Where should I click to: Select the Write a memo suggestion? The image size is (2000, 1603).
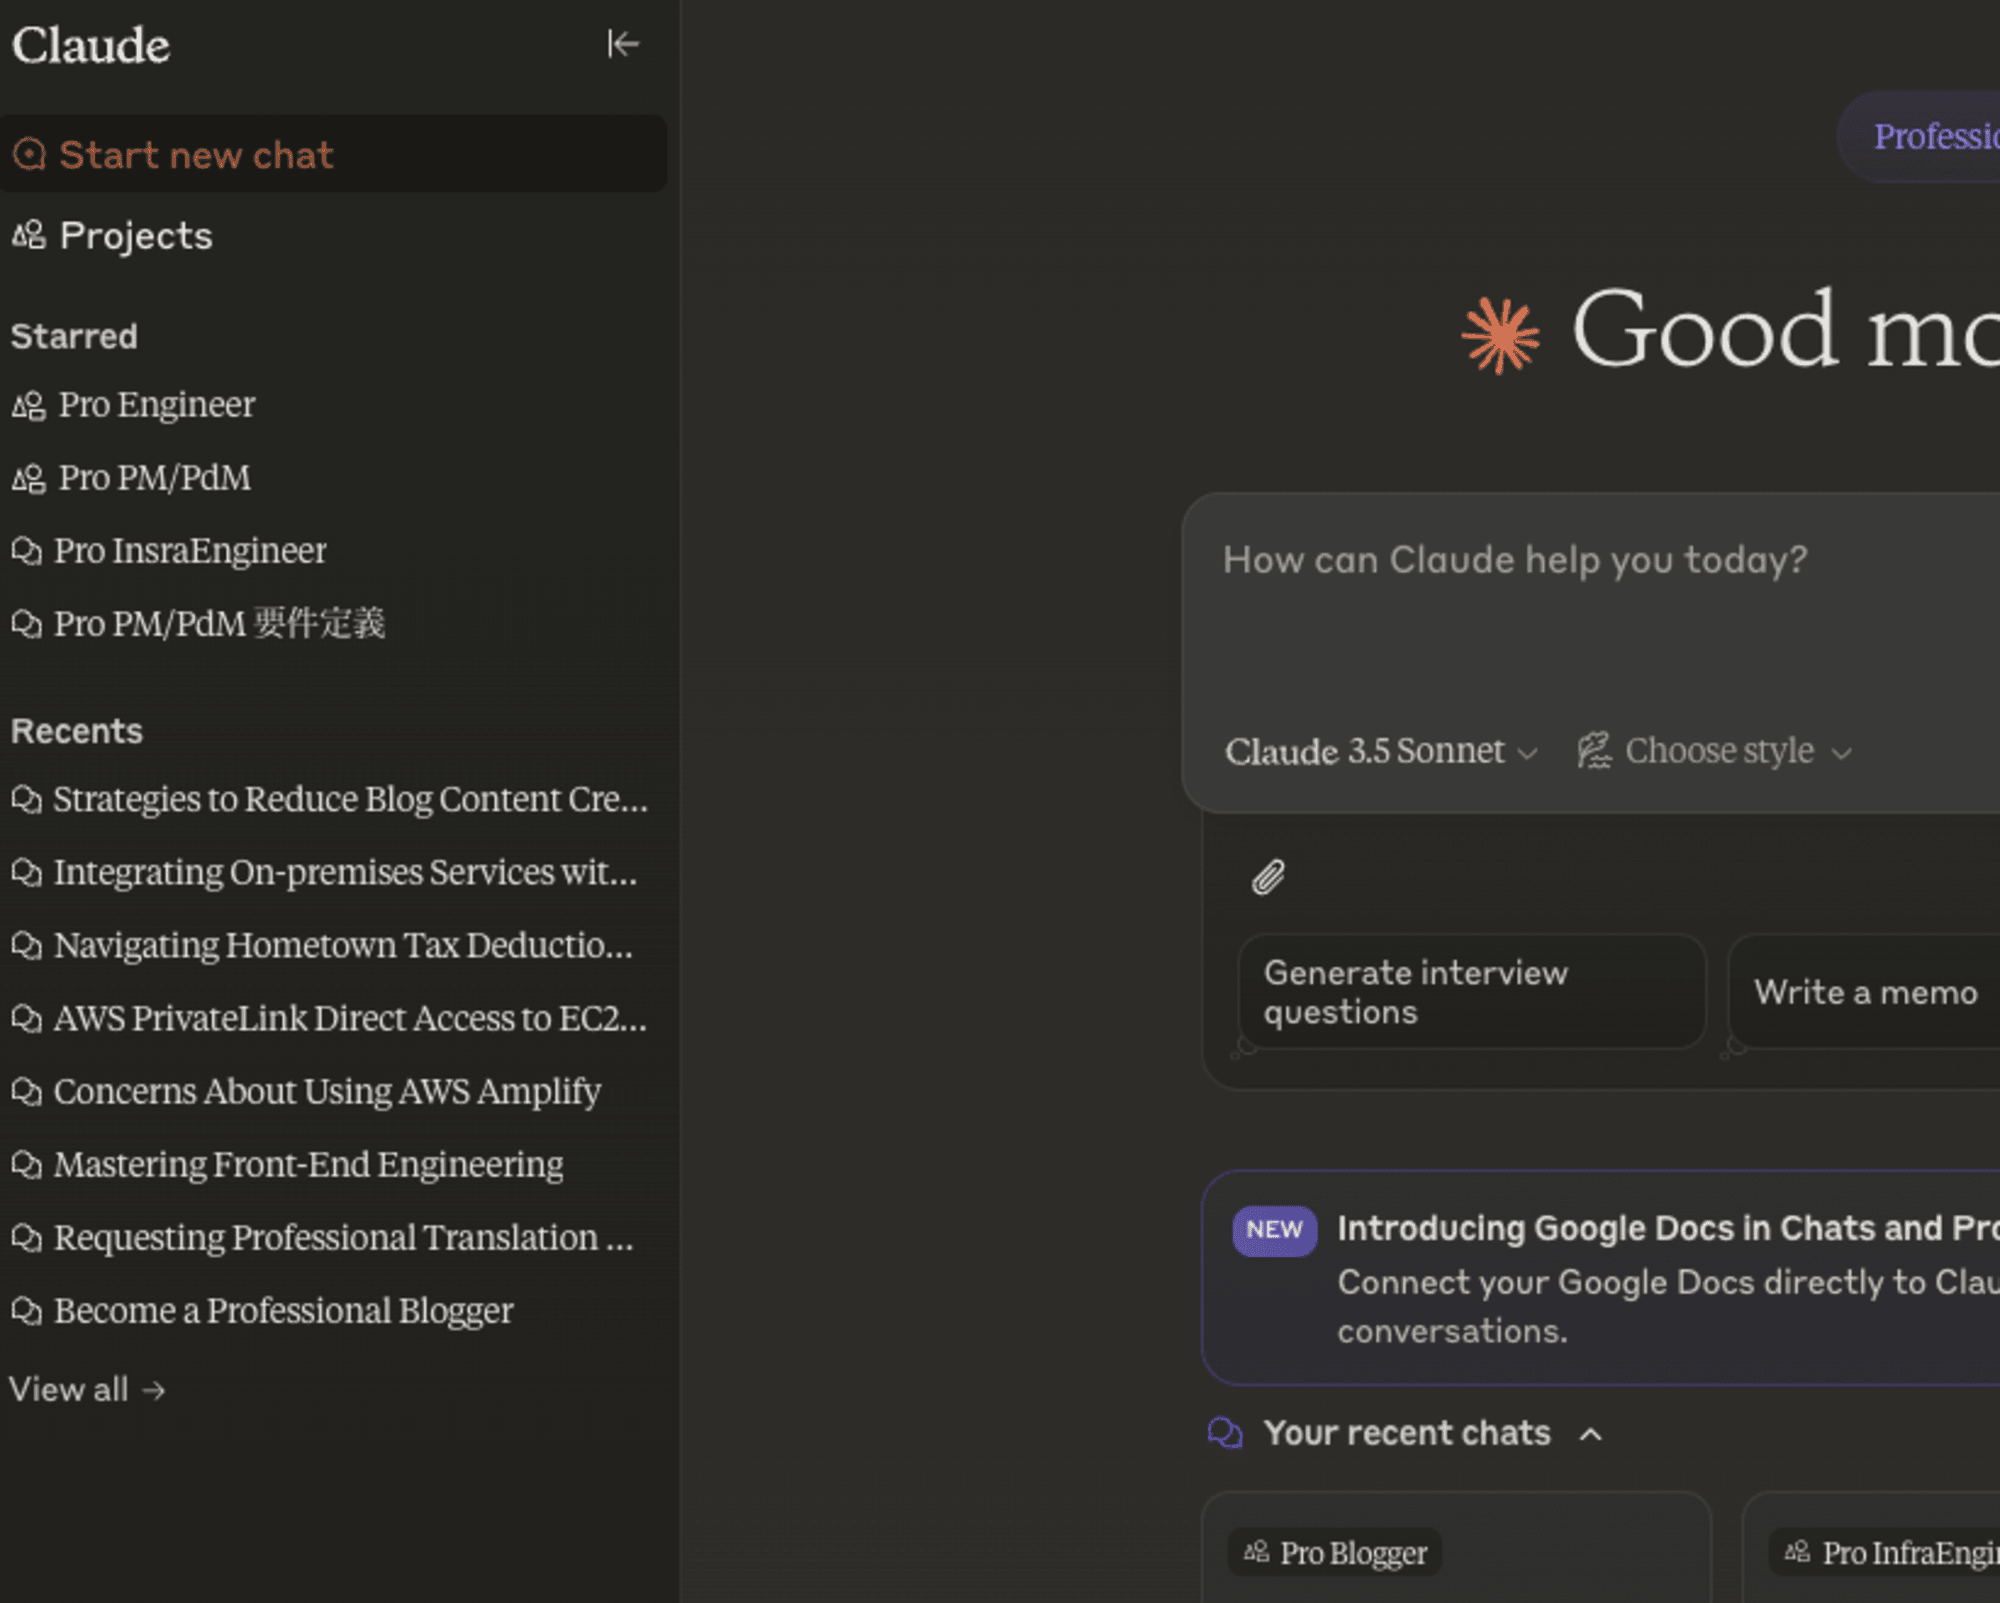tap(1864, 992)
